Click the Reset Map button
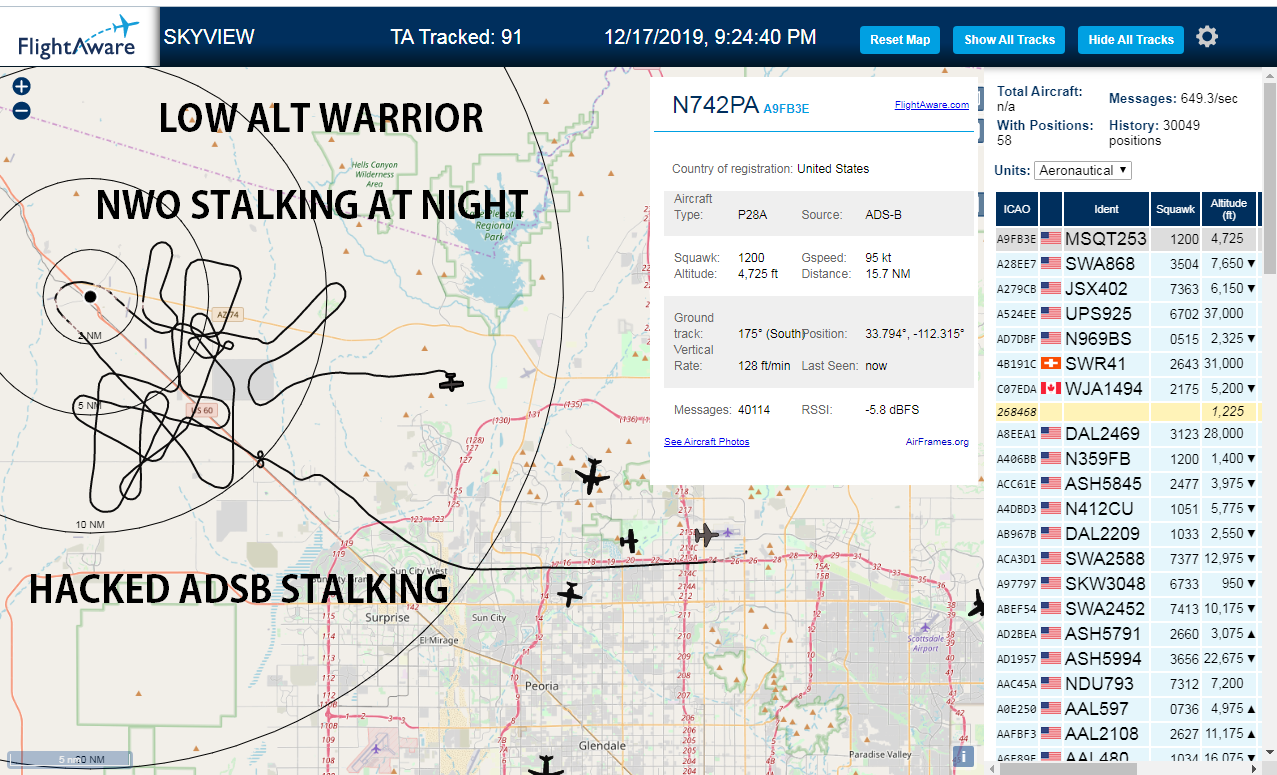The width and height of the screenshot is (1277, 775). coord(900,40)
